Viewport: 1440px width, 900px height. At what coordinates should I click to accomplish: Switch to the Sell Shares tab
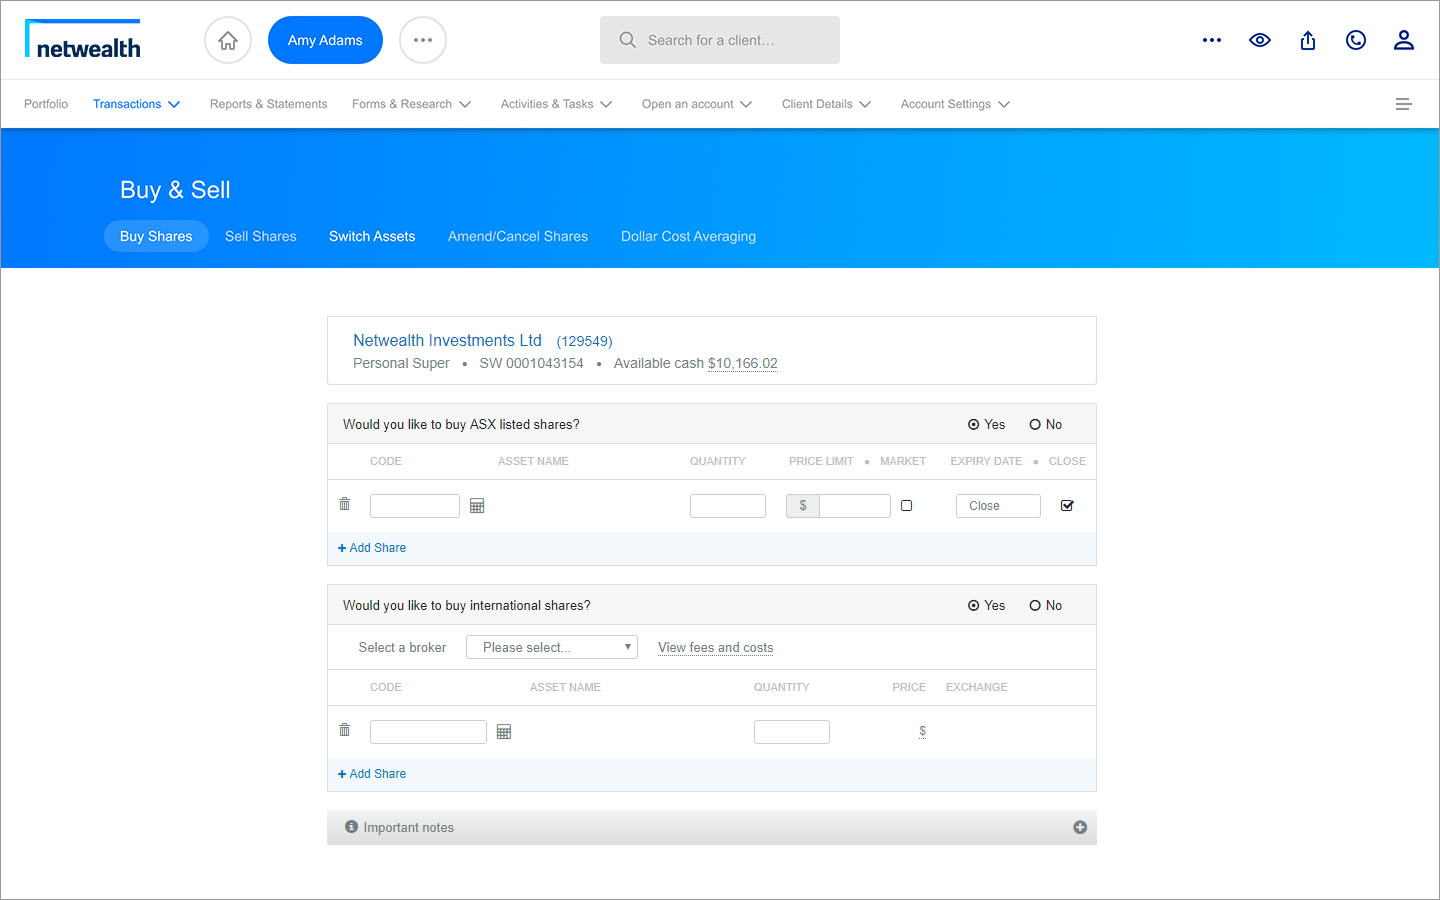261,236
